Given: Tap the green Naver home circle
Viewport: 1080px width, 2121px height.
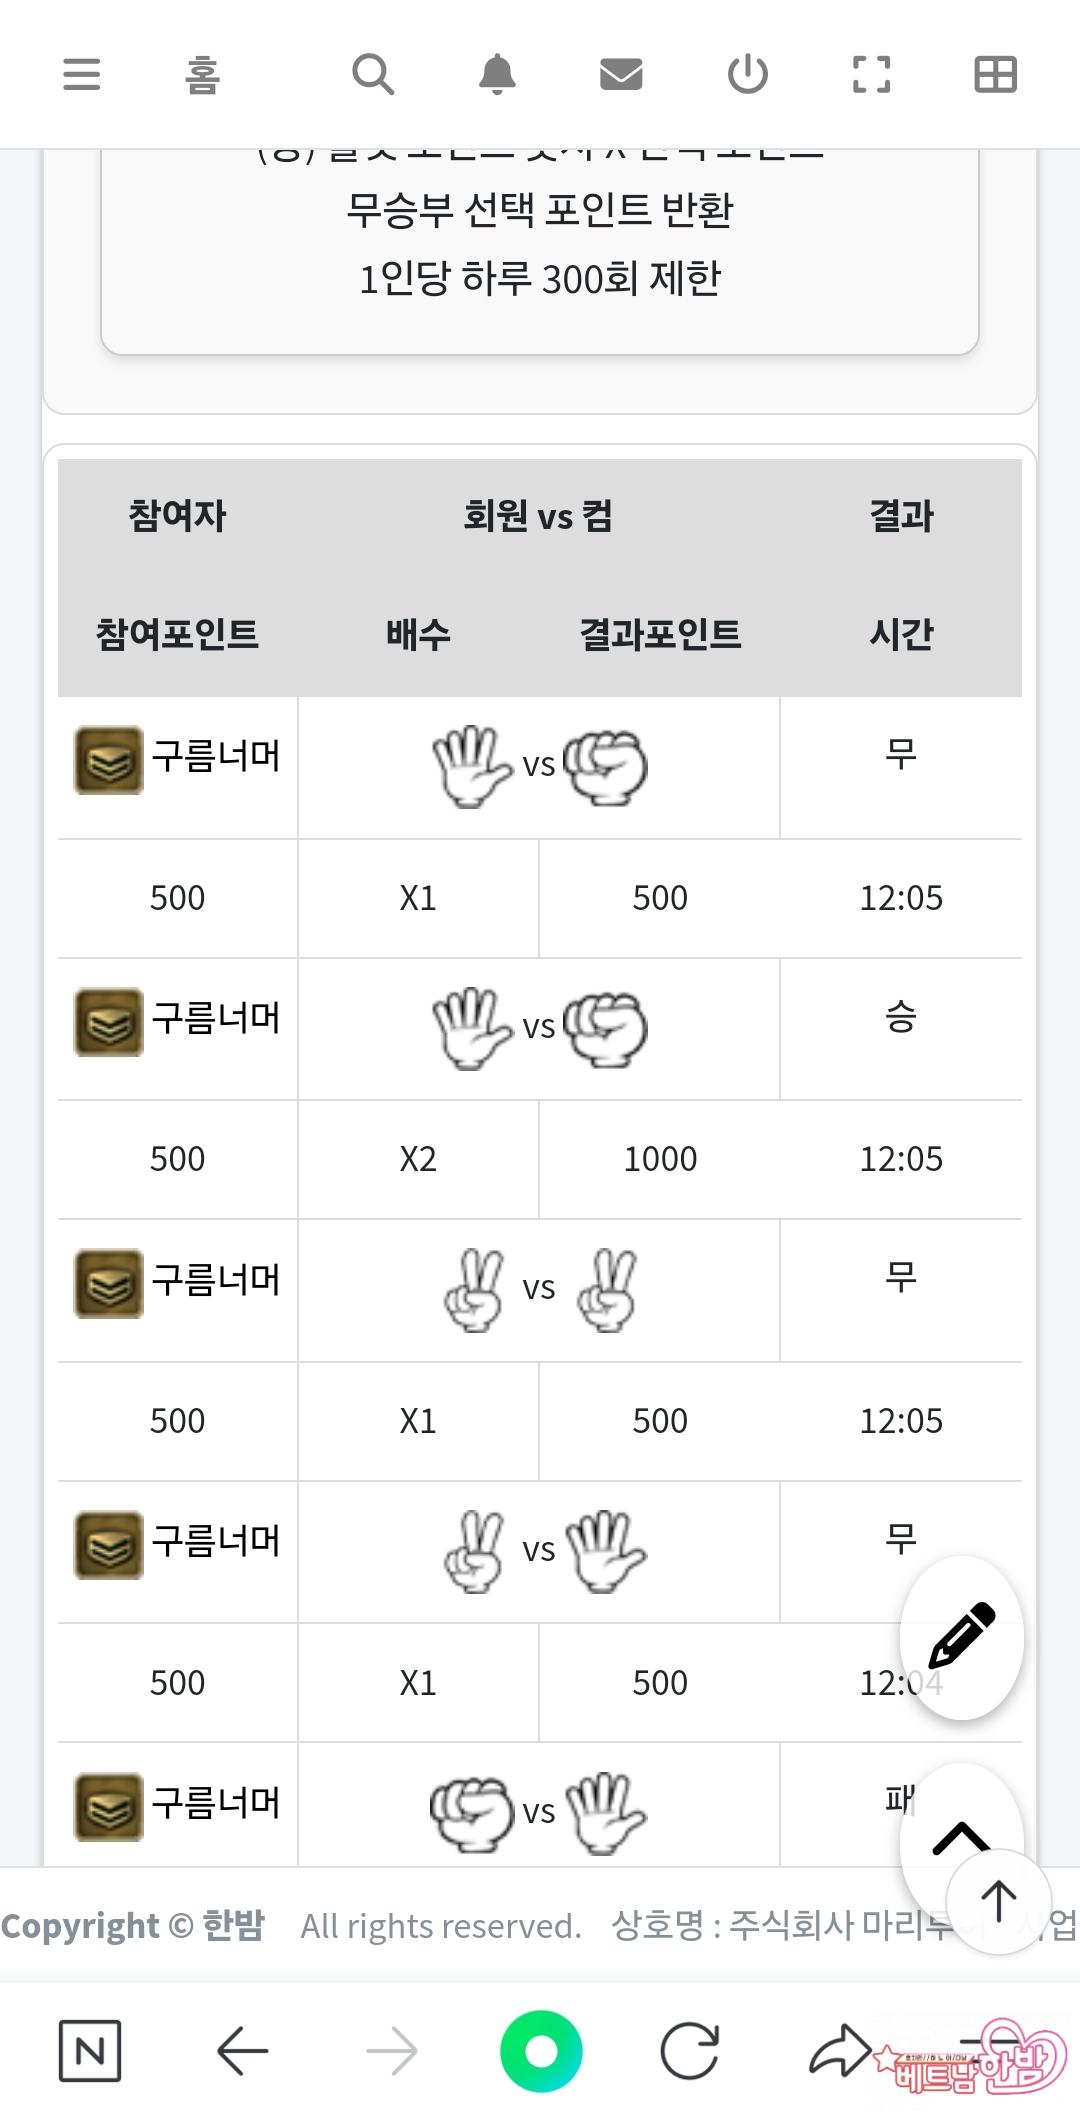Looking at the screenshot, I should (541, 2051).
